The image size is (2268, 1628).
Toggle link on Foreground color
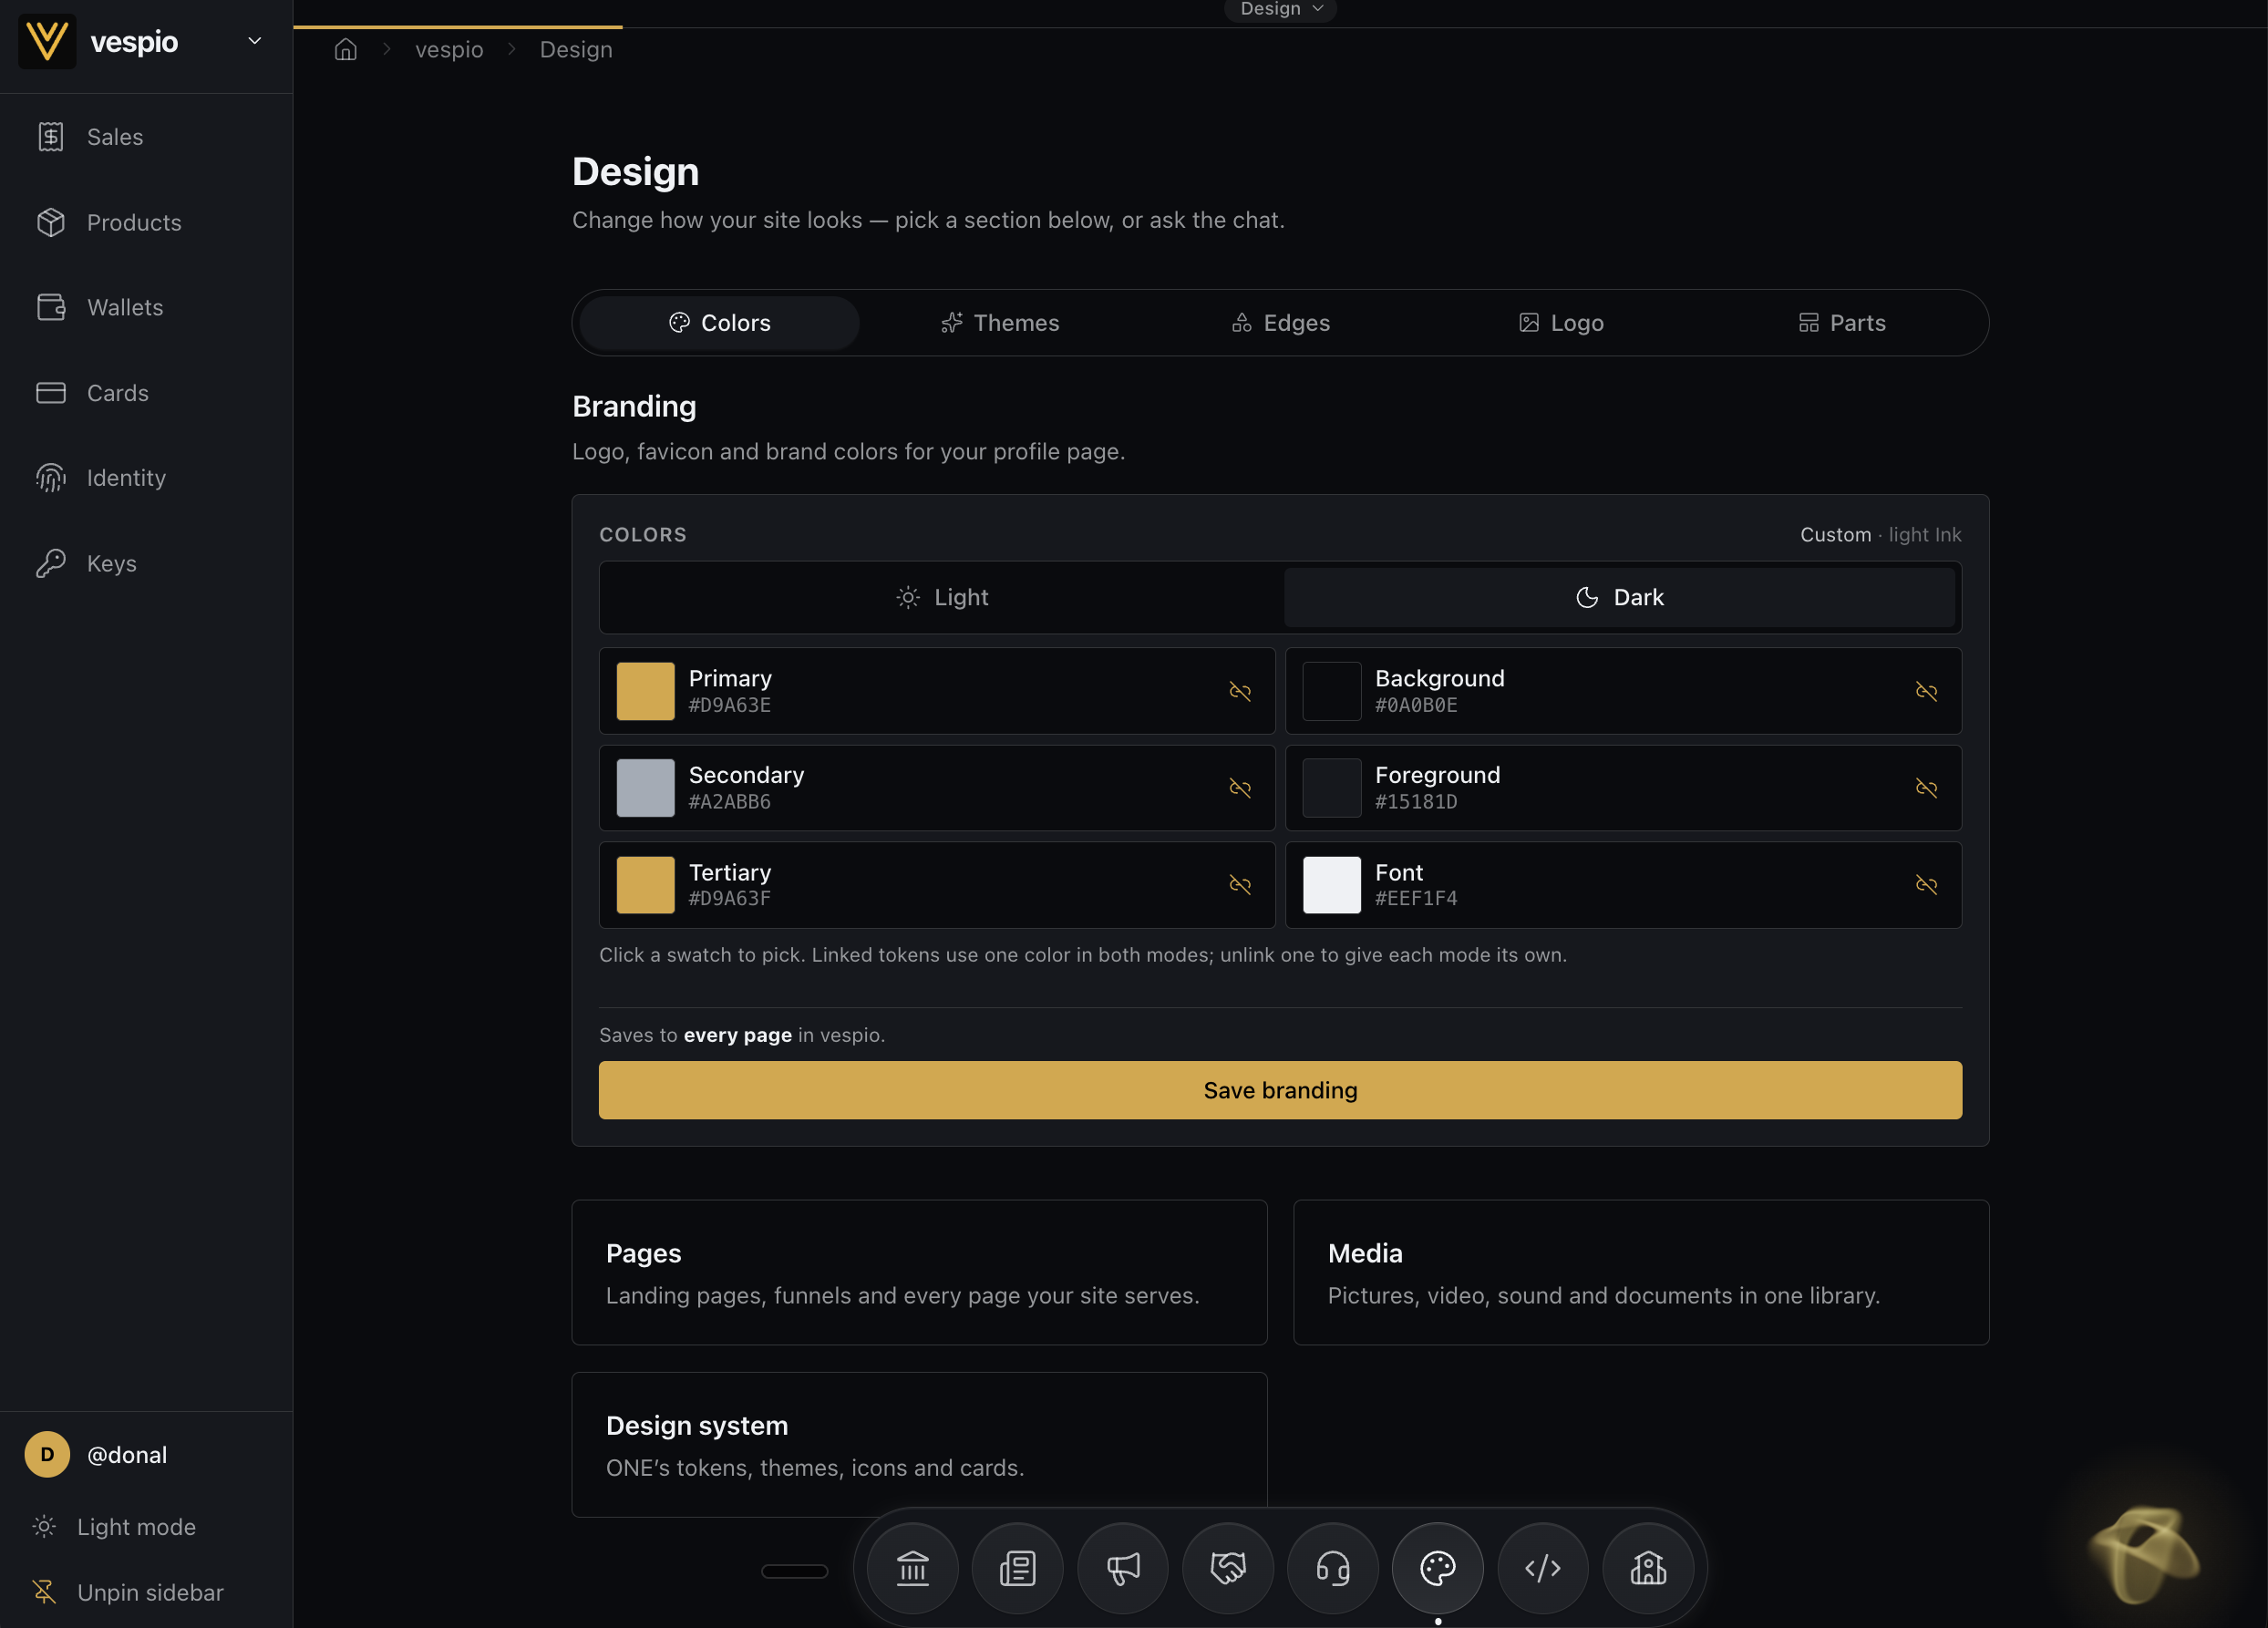(1926, 788)
